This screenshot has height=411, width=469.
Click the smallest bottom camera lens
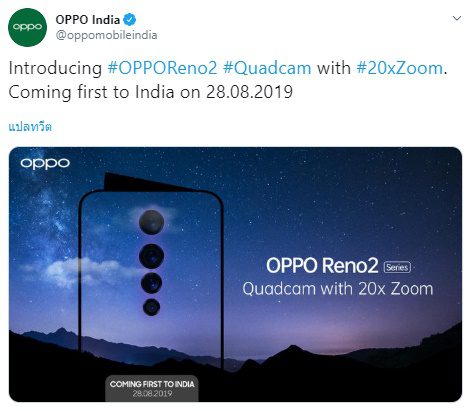tap(151, 307)
